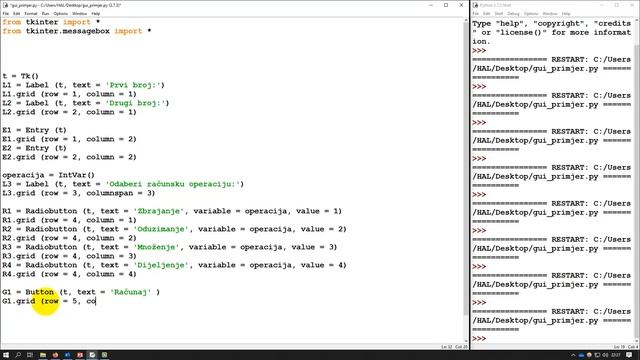
Task: Click the 't = Tk()' line
Action: click(20, 76)
